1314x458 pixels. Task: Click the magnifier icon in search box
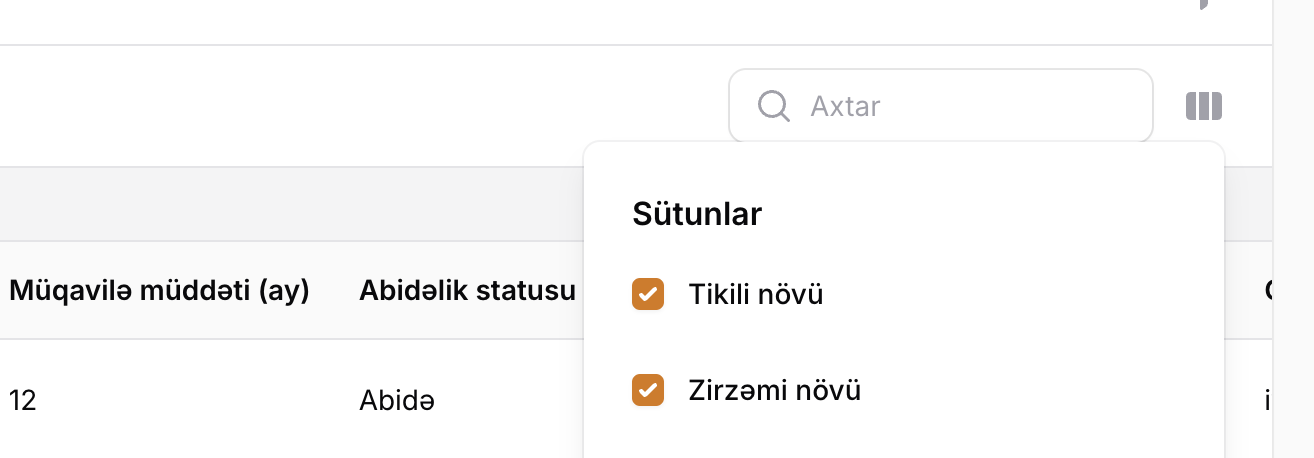[x=774, y=105]
